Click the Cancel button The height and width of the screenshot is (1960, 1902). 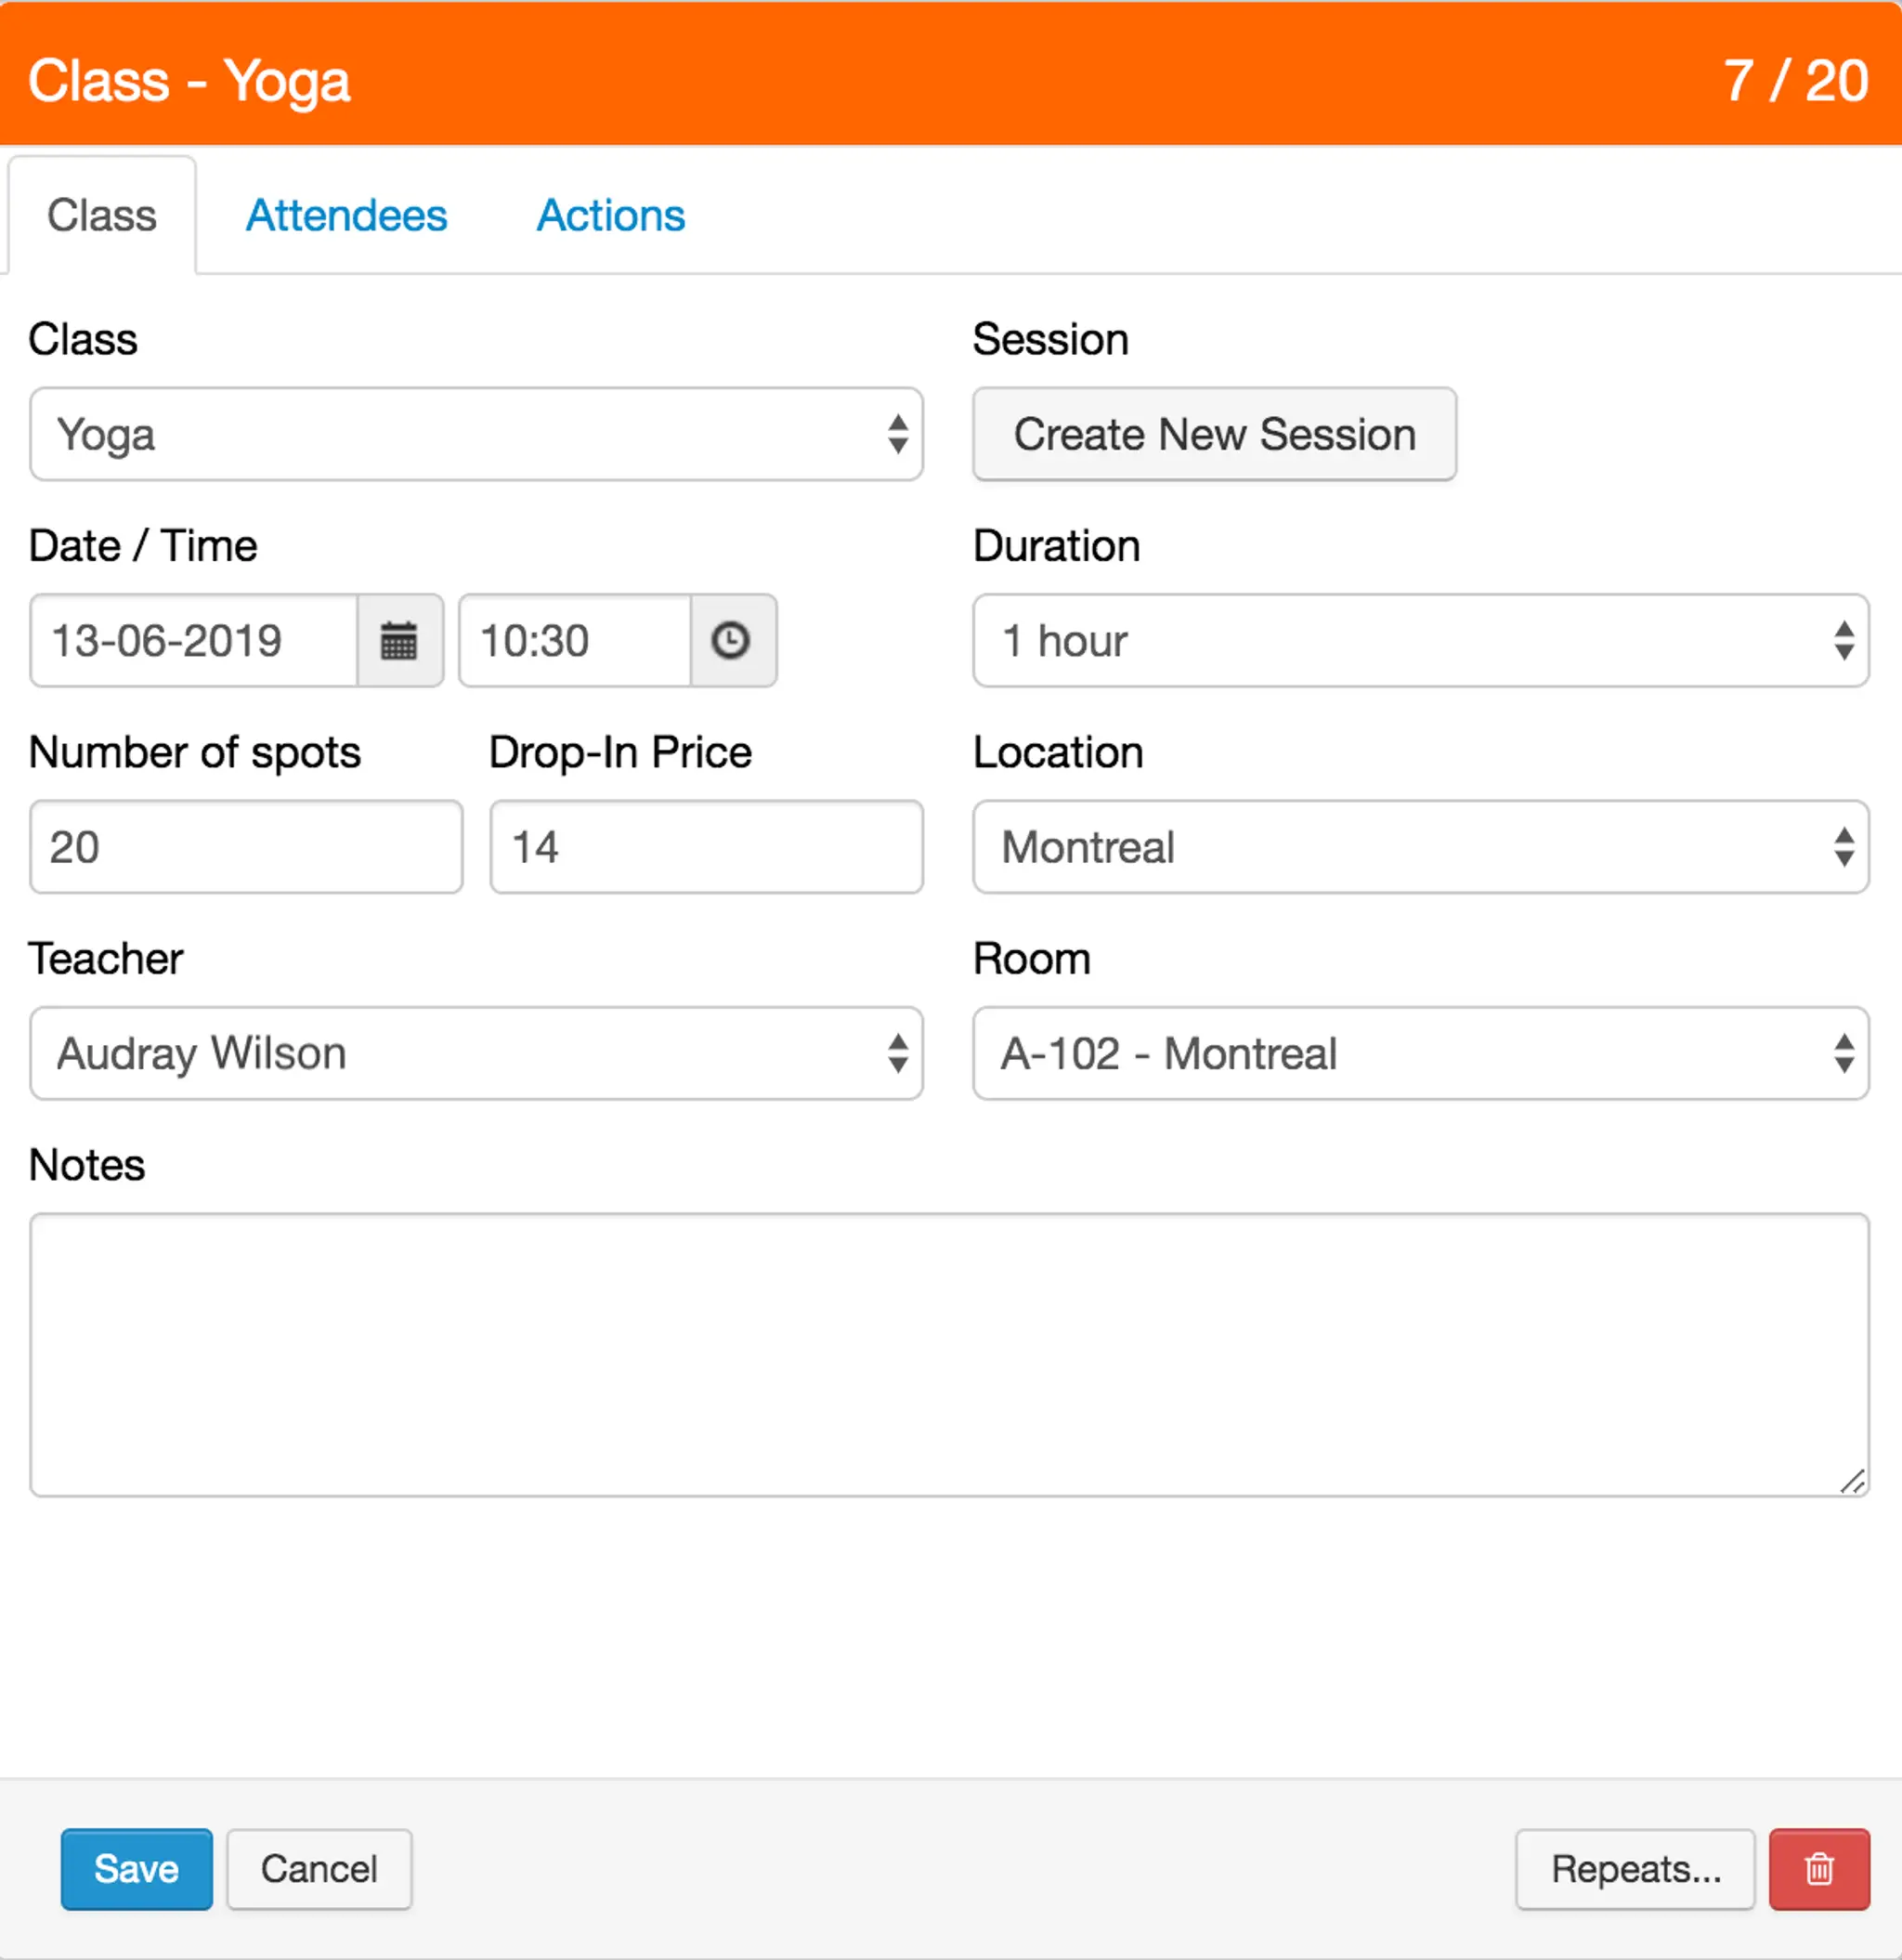point(319,1869)
